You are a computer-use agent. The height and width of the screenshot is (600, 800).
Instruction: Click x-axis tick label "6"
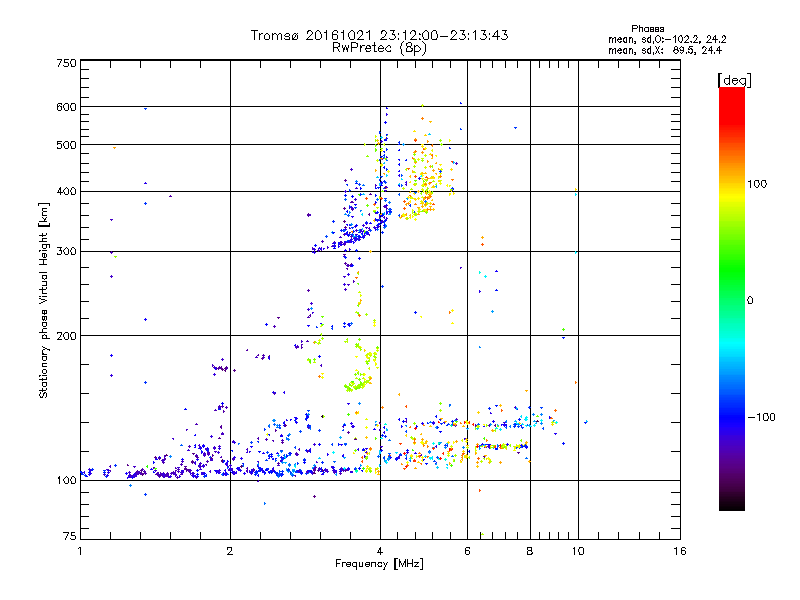[x=467, y=551]
